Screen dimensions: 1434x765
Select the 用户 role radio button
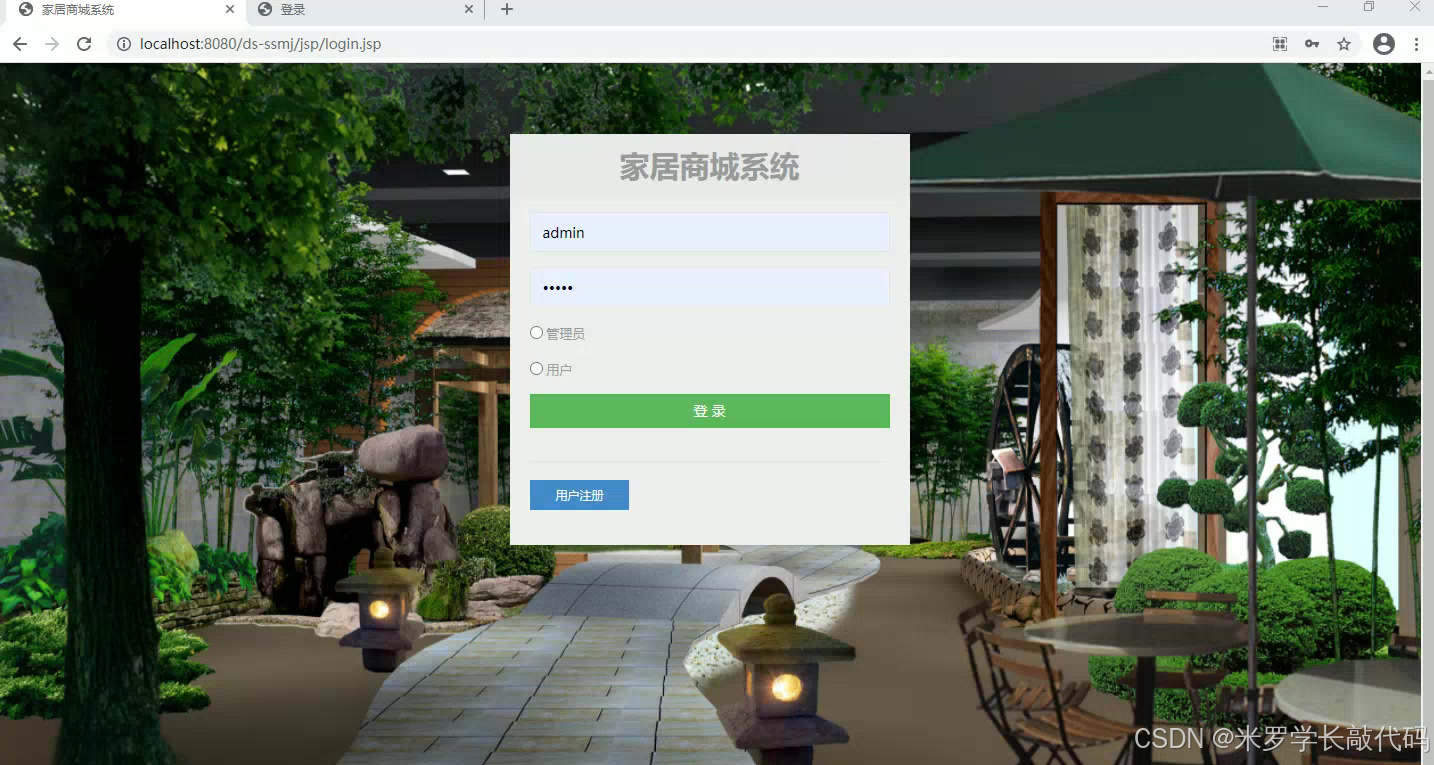pyautogui.click(x=536, y=368)
